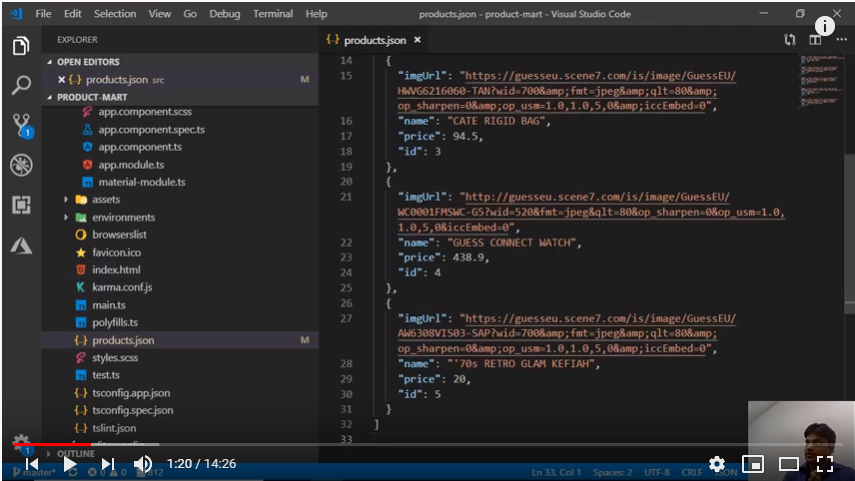This screenshot has height=481, width=855.
Task: Expand the environments folder
Action: [x=122, y=217]
